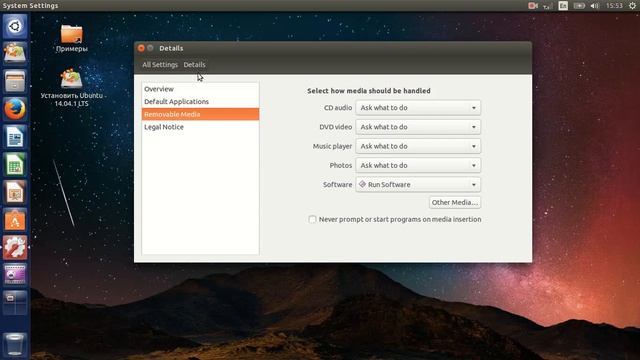Toggle Never prompt or start programs checkbox
This screenshot has width=640, height=360.
click(312, 220)
